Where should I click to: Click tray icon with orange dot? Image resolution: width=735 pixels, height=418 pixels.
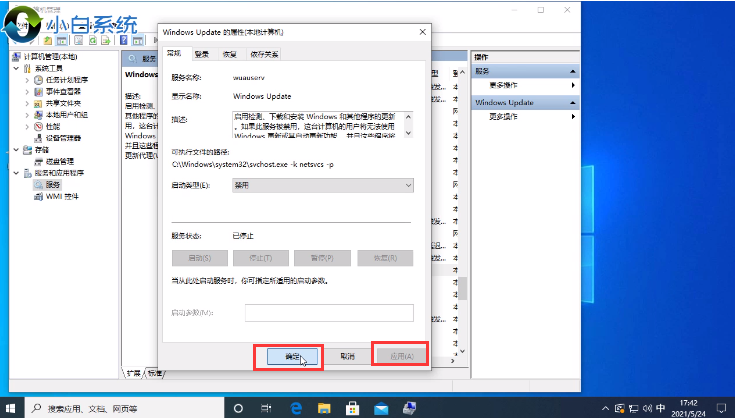pos(620,408)
